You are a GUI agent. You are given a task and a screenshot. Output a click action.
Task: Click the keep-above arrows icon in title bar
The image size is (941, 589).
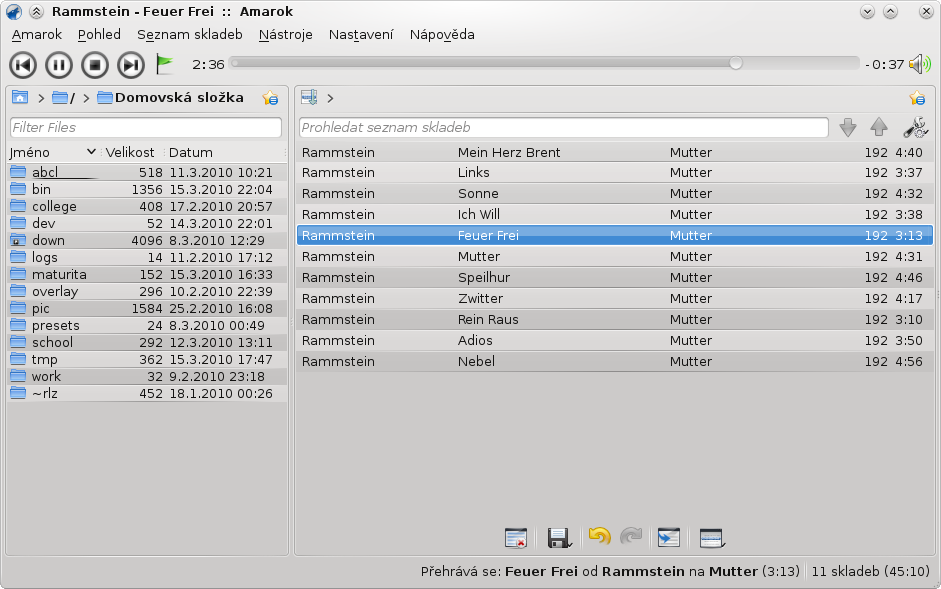pos(37,11)
